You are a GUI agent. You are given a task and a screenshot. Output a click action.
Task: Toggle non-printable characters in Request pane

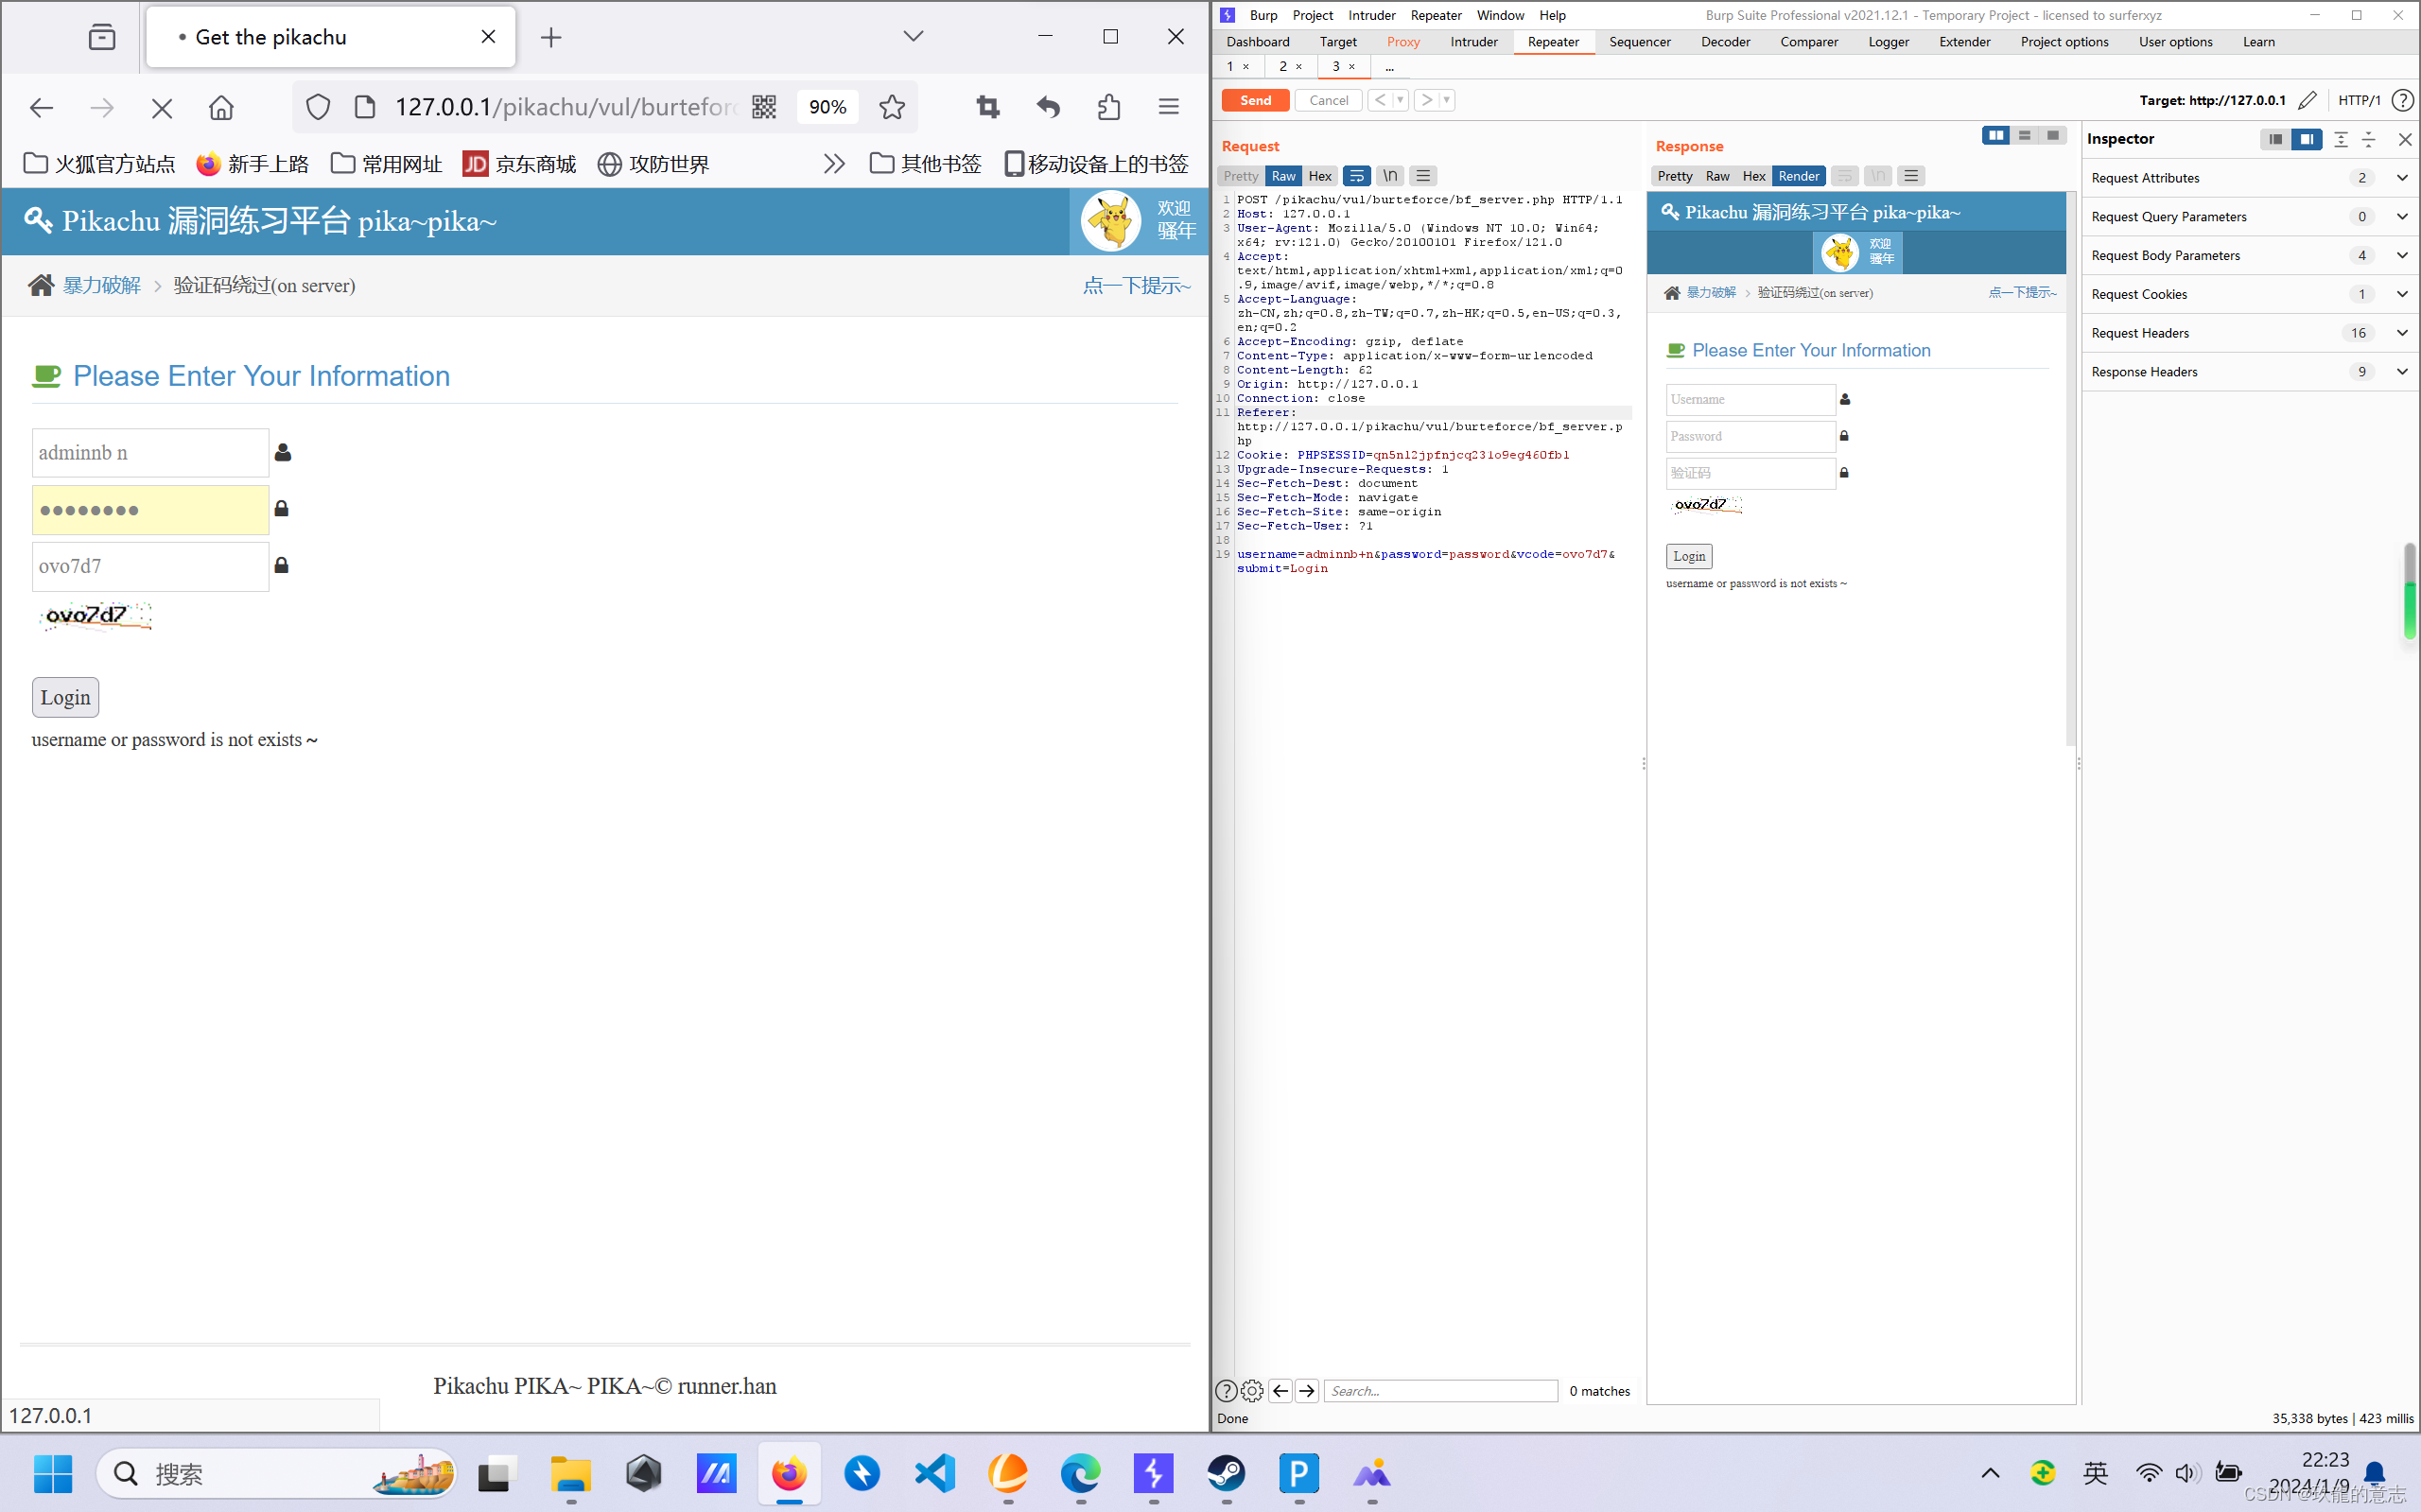pos(1390,176)
